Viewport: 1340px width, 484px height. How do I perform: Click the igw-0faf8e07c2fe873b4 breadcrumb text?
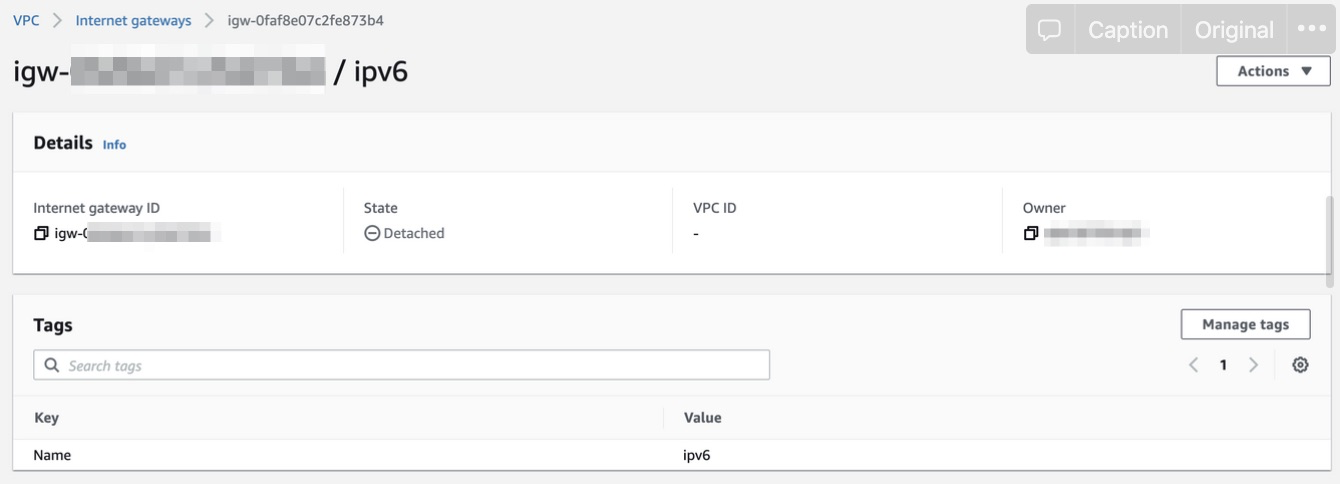[x=305, y=20]
